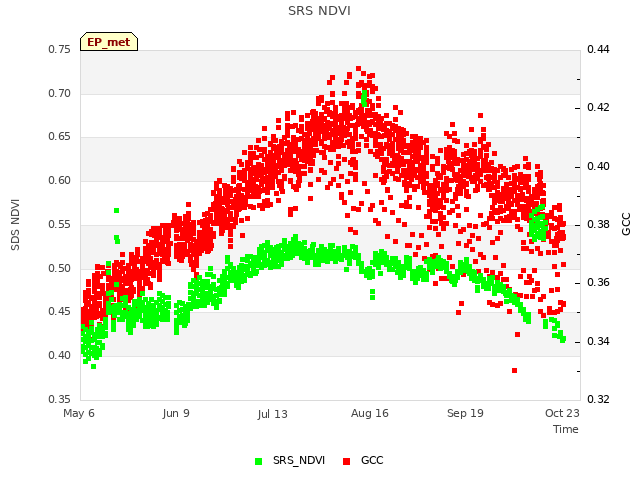Click the 0.65 left axis value

(x=60, y=136)
